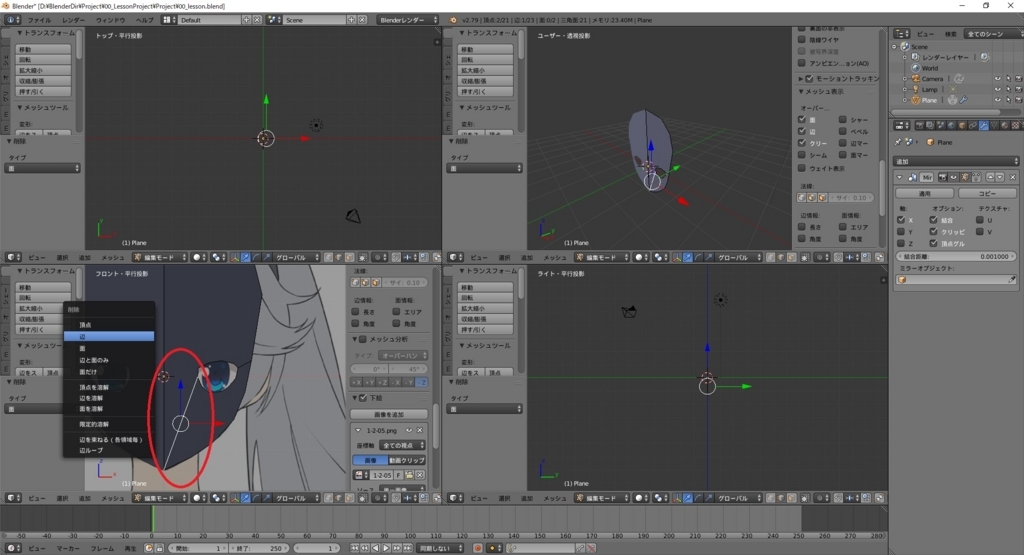Image resolution: width=1024 pixels, height=555 pixels.
Task: Toggle modifier render visibility camera icon
Action: click(942, 178)
